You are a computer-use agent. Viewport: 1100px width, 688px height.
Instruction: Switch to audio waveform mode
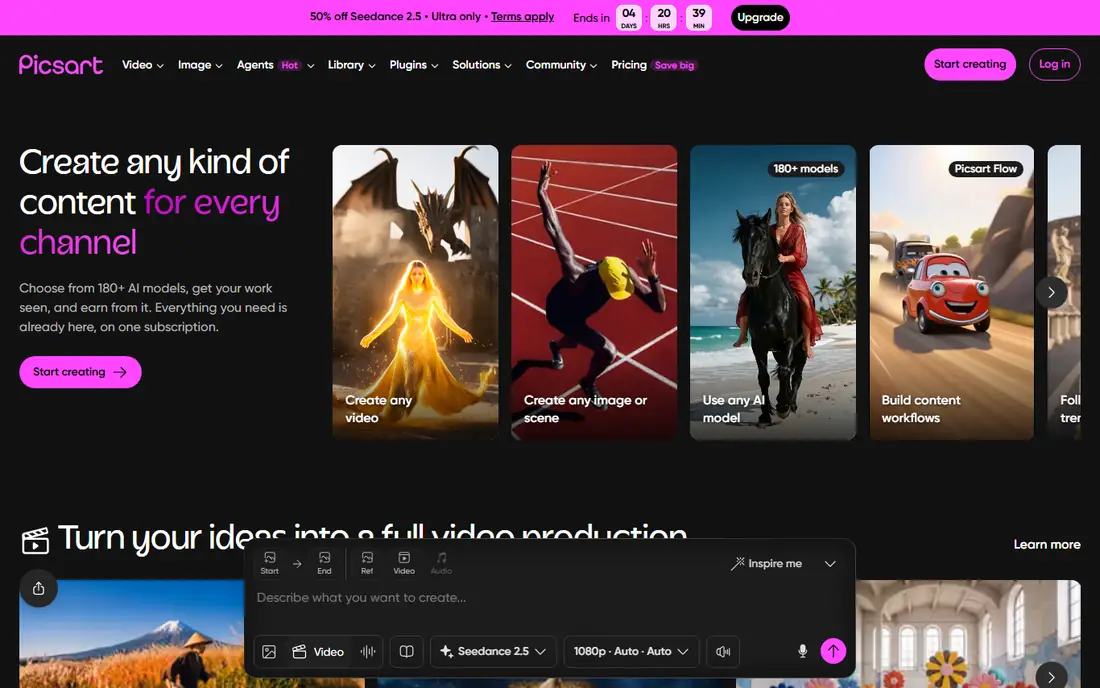click(368, 652)
